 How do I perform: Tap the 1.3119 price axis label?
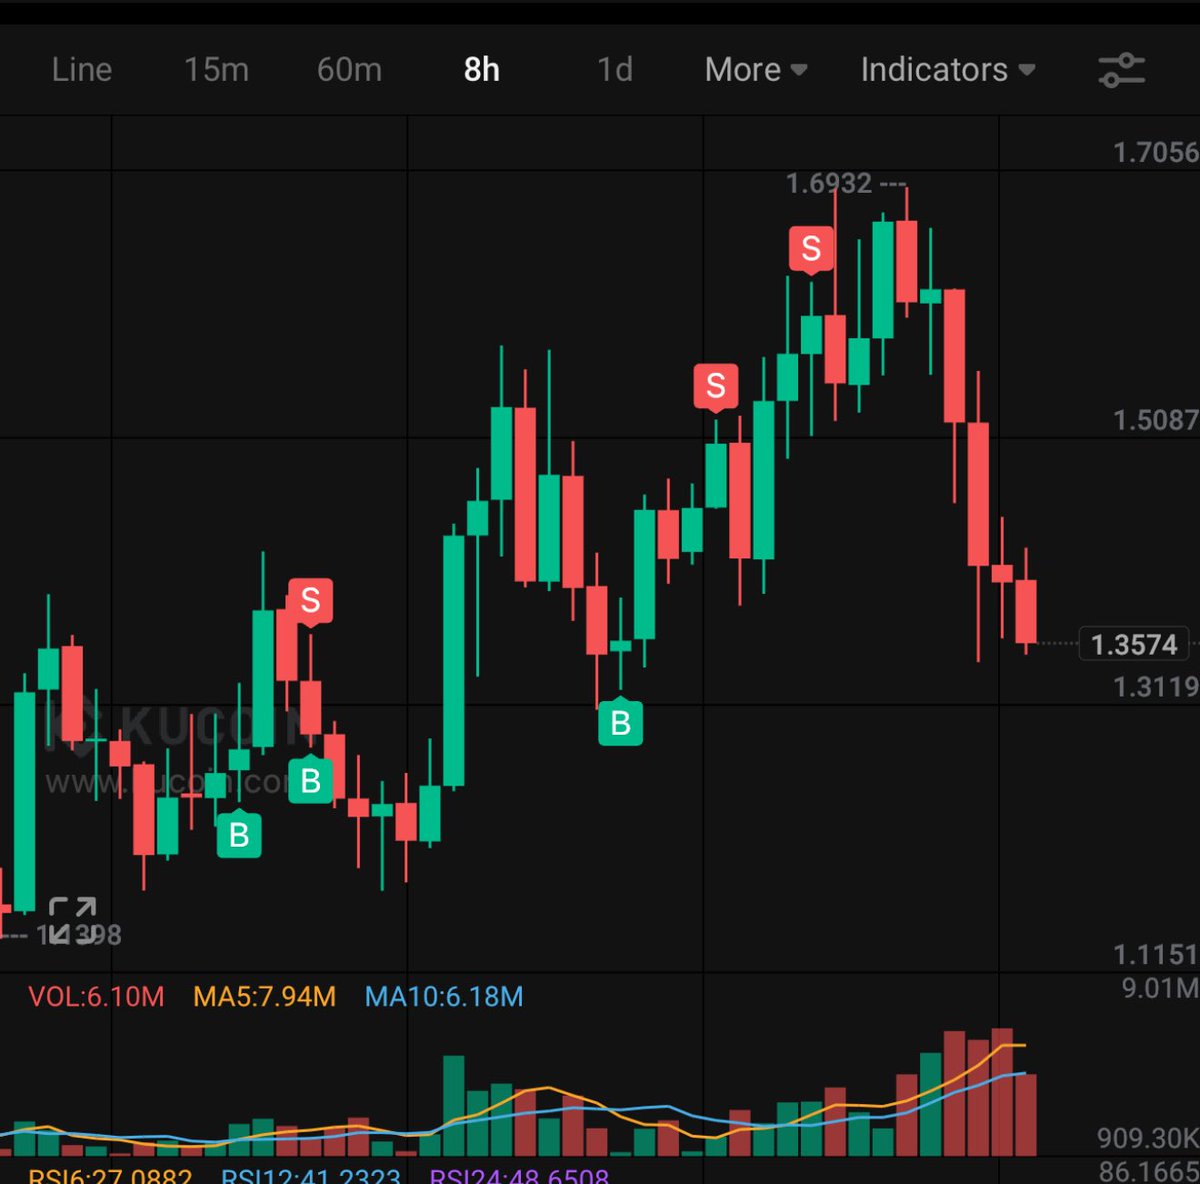[x=1156, y=687]
